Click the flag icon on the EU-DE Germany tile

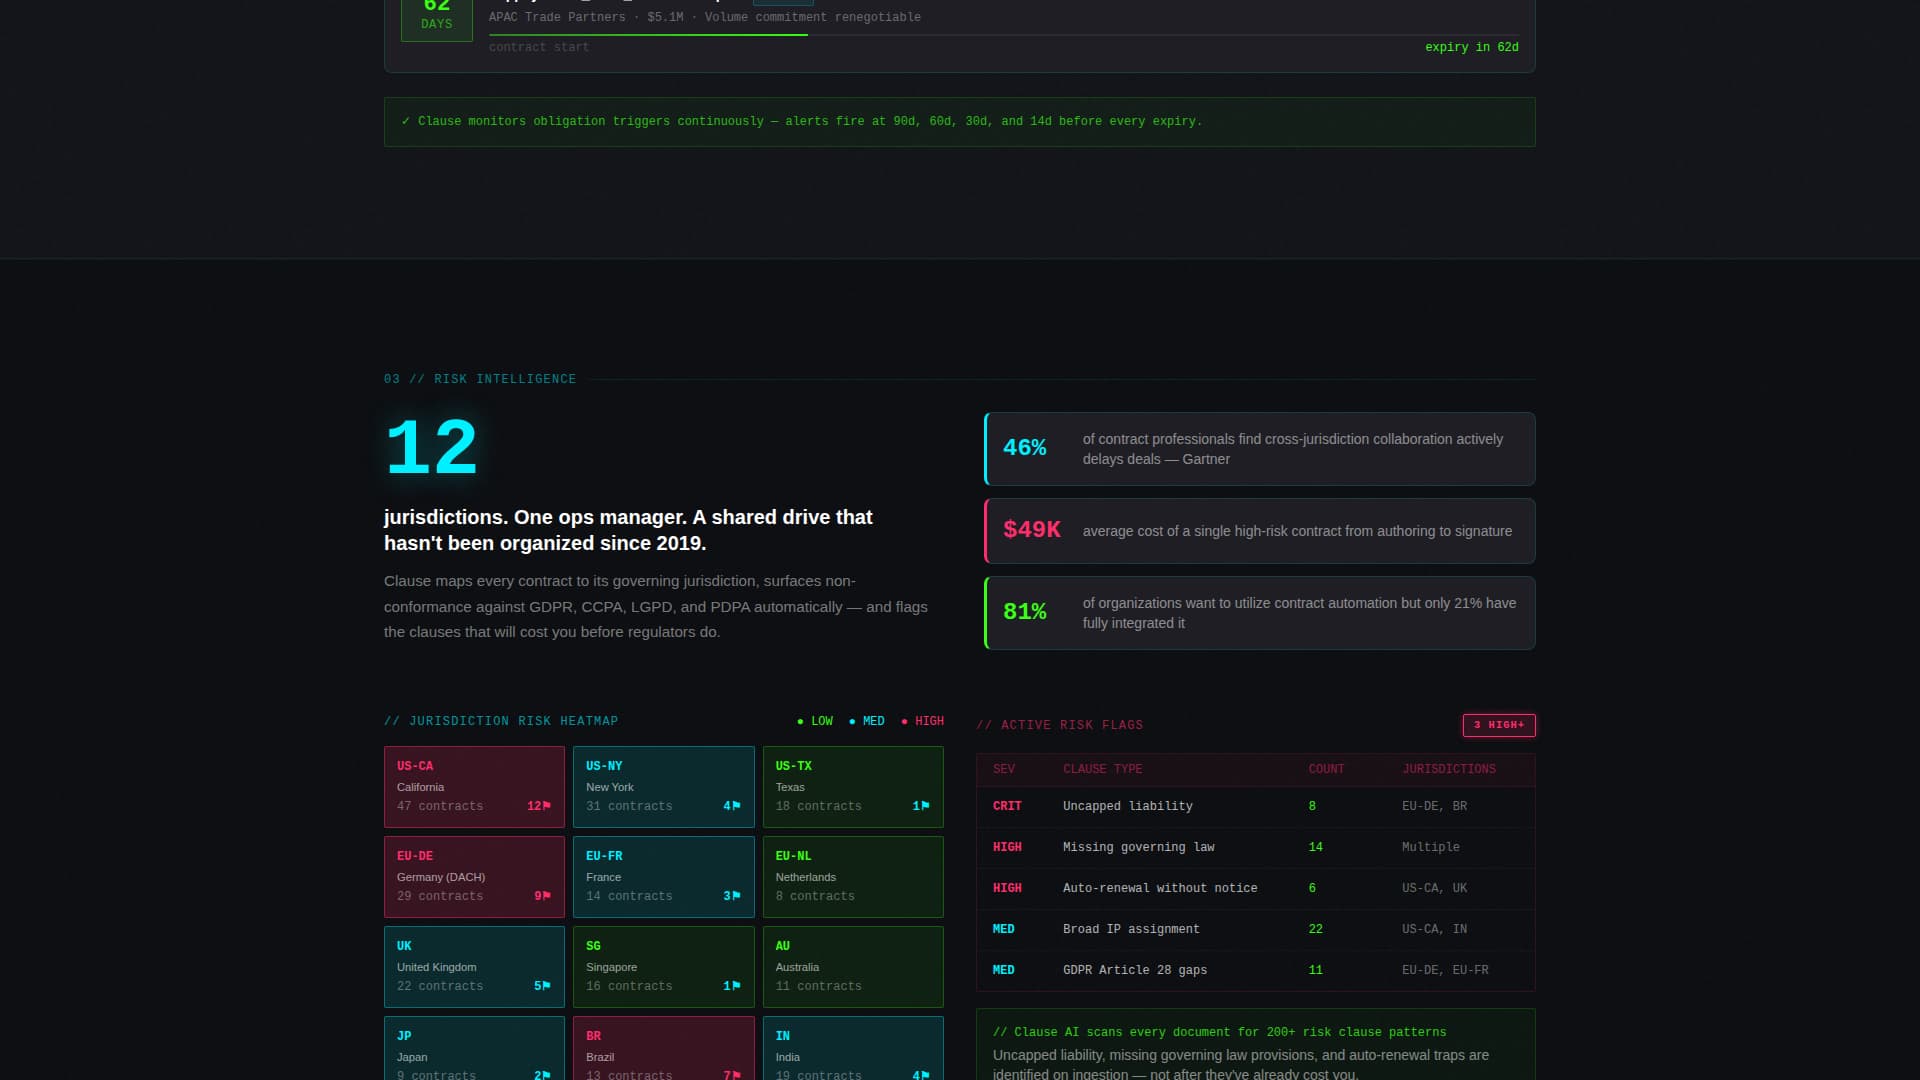(544, 896)
